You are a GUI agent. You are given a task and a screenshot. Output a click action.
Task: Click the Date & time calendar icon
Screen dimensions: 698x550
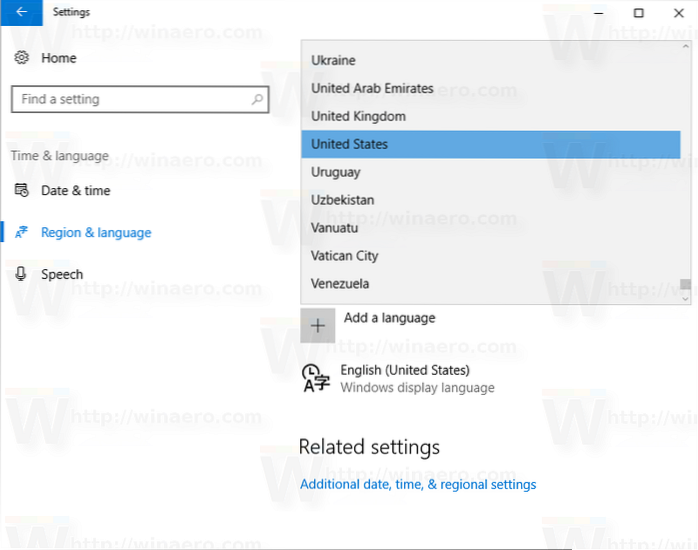(x=21, y=190)
